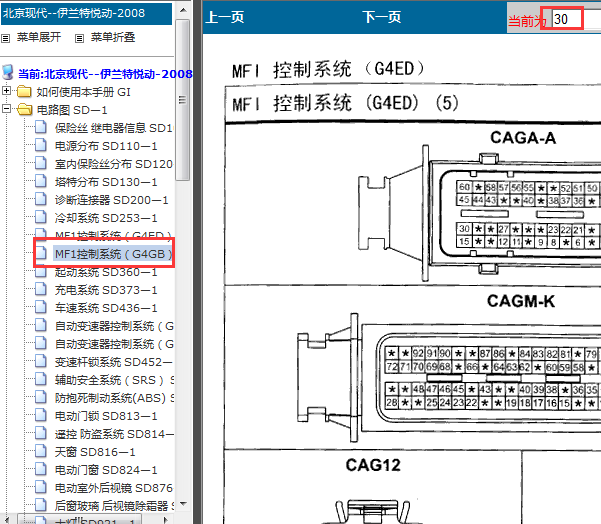
Task: Click the 菜单展开 list icon
Action: [6, 38]
